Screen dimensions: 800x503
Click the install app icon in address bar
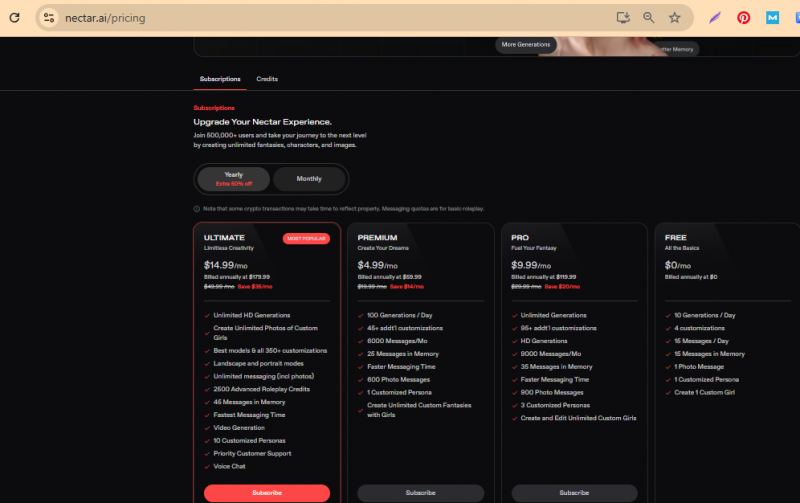(623, 18)
